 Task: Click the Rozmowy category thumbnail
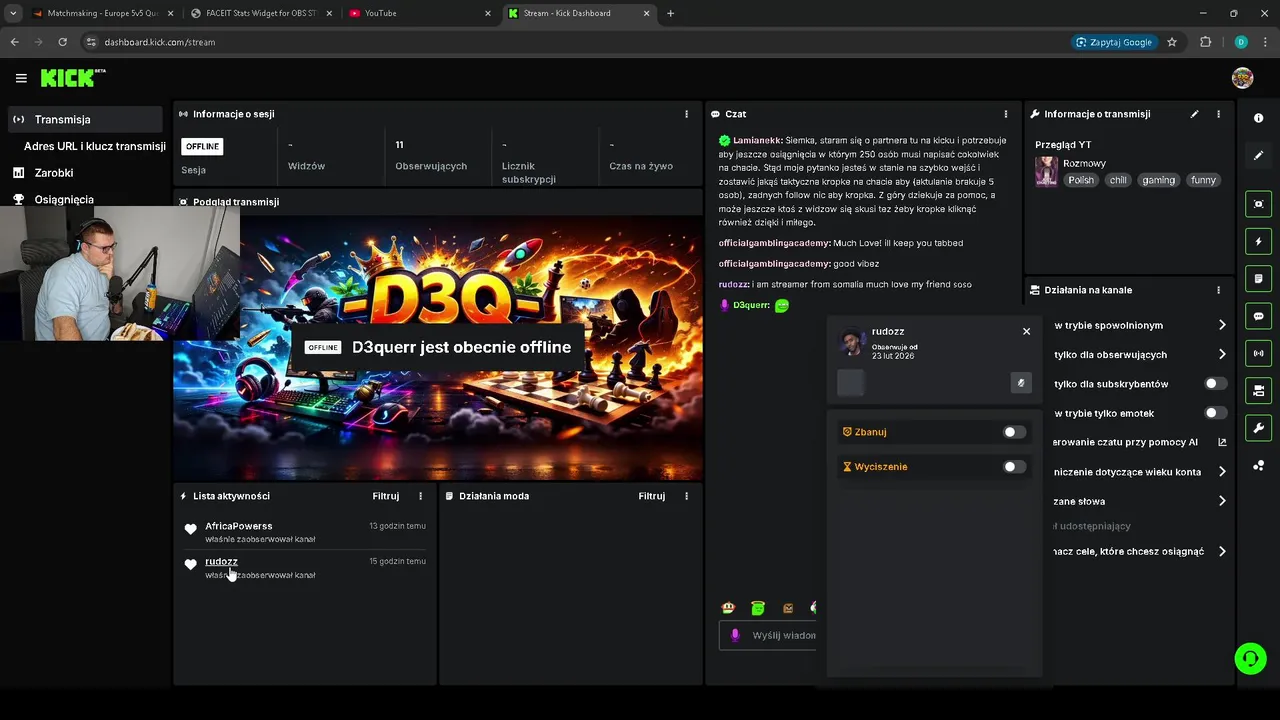tap(1046, 171)
